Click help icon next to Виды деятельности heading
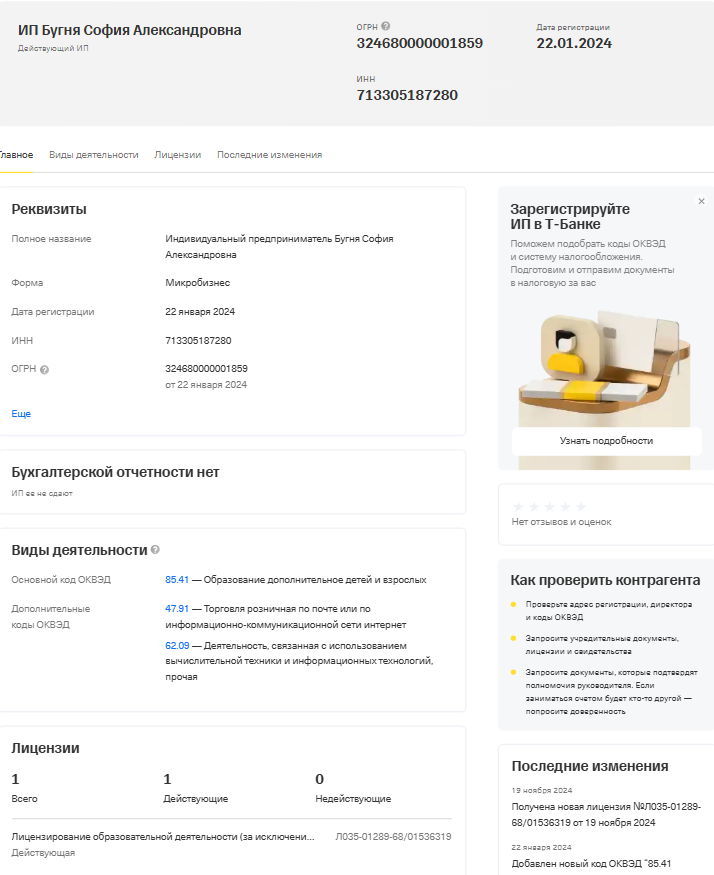 pos(155,550)
